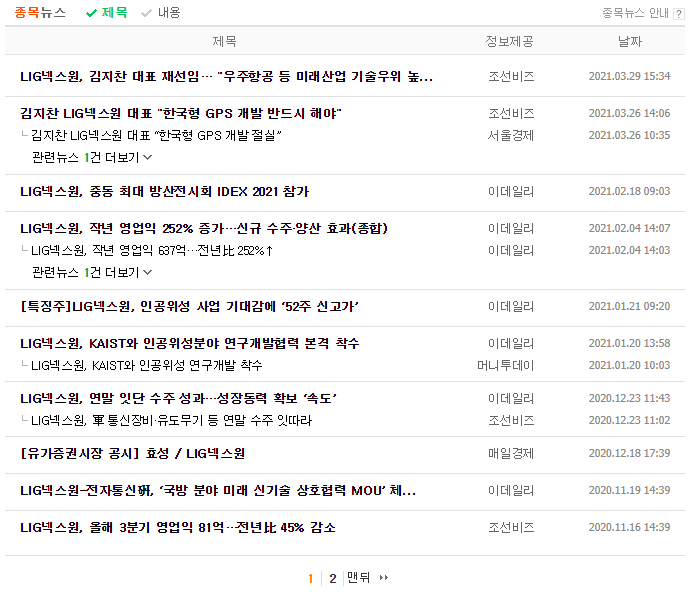689x592 pixels.
Task: Click 이데일리 source for IDEX 2021 article
Action: (511, 192)
